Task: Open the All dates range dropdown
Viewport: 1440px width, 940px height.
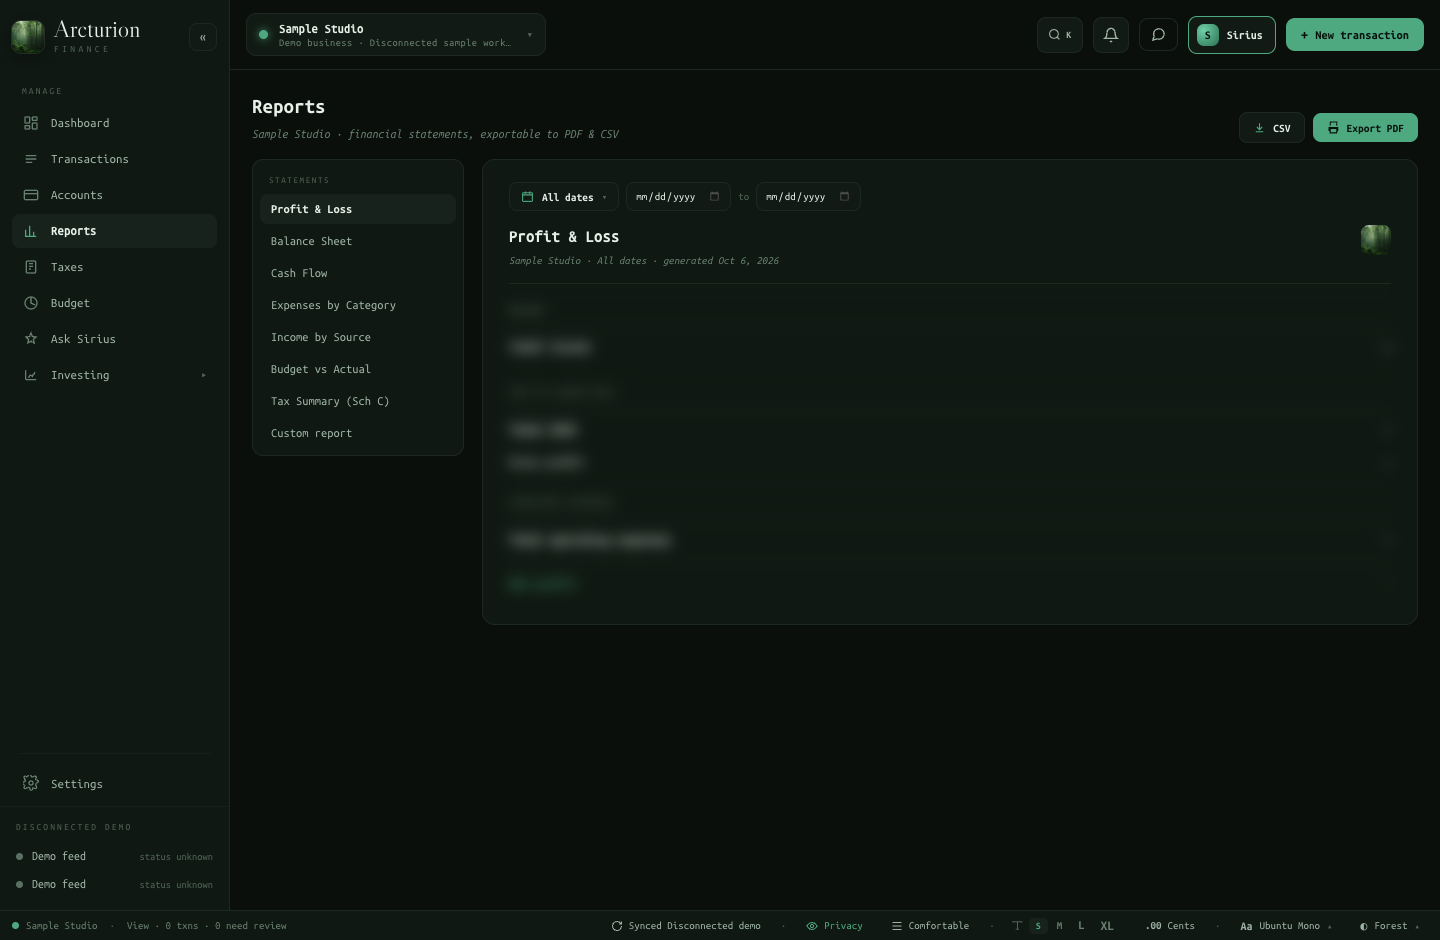Action: (x=564, y=197)
